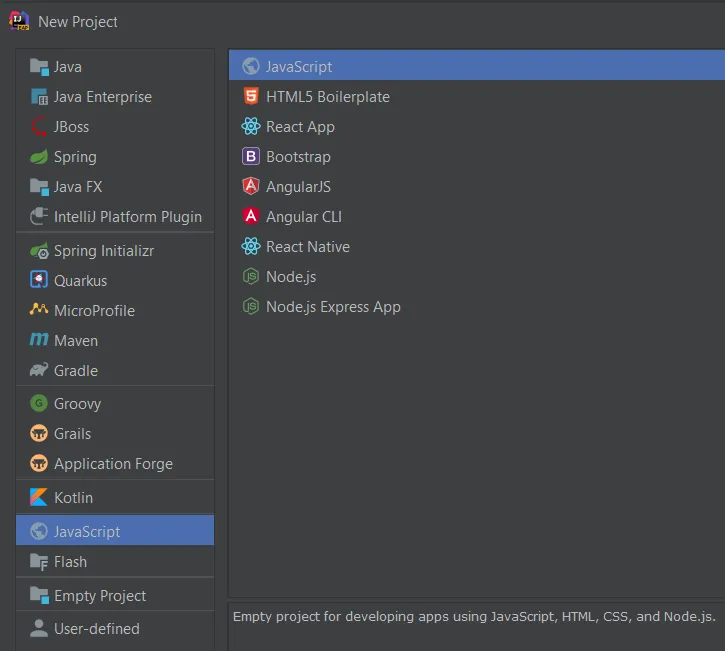Click the green Groovy icon
Screen dimensions: 725x651
39,403
